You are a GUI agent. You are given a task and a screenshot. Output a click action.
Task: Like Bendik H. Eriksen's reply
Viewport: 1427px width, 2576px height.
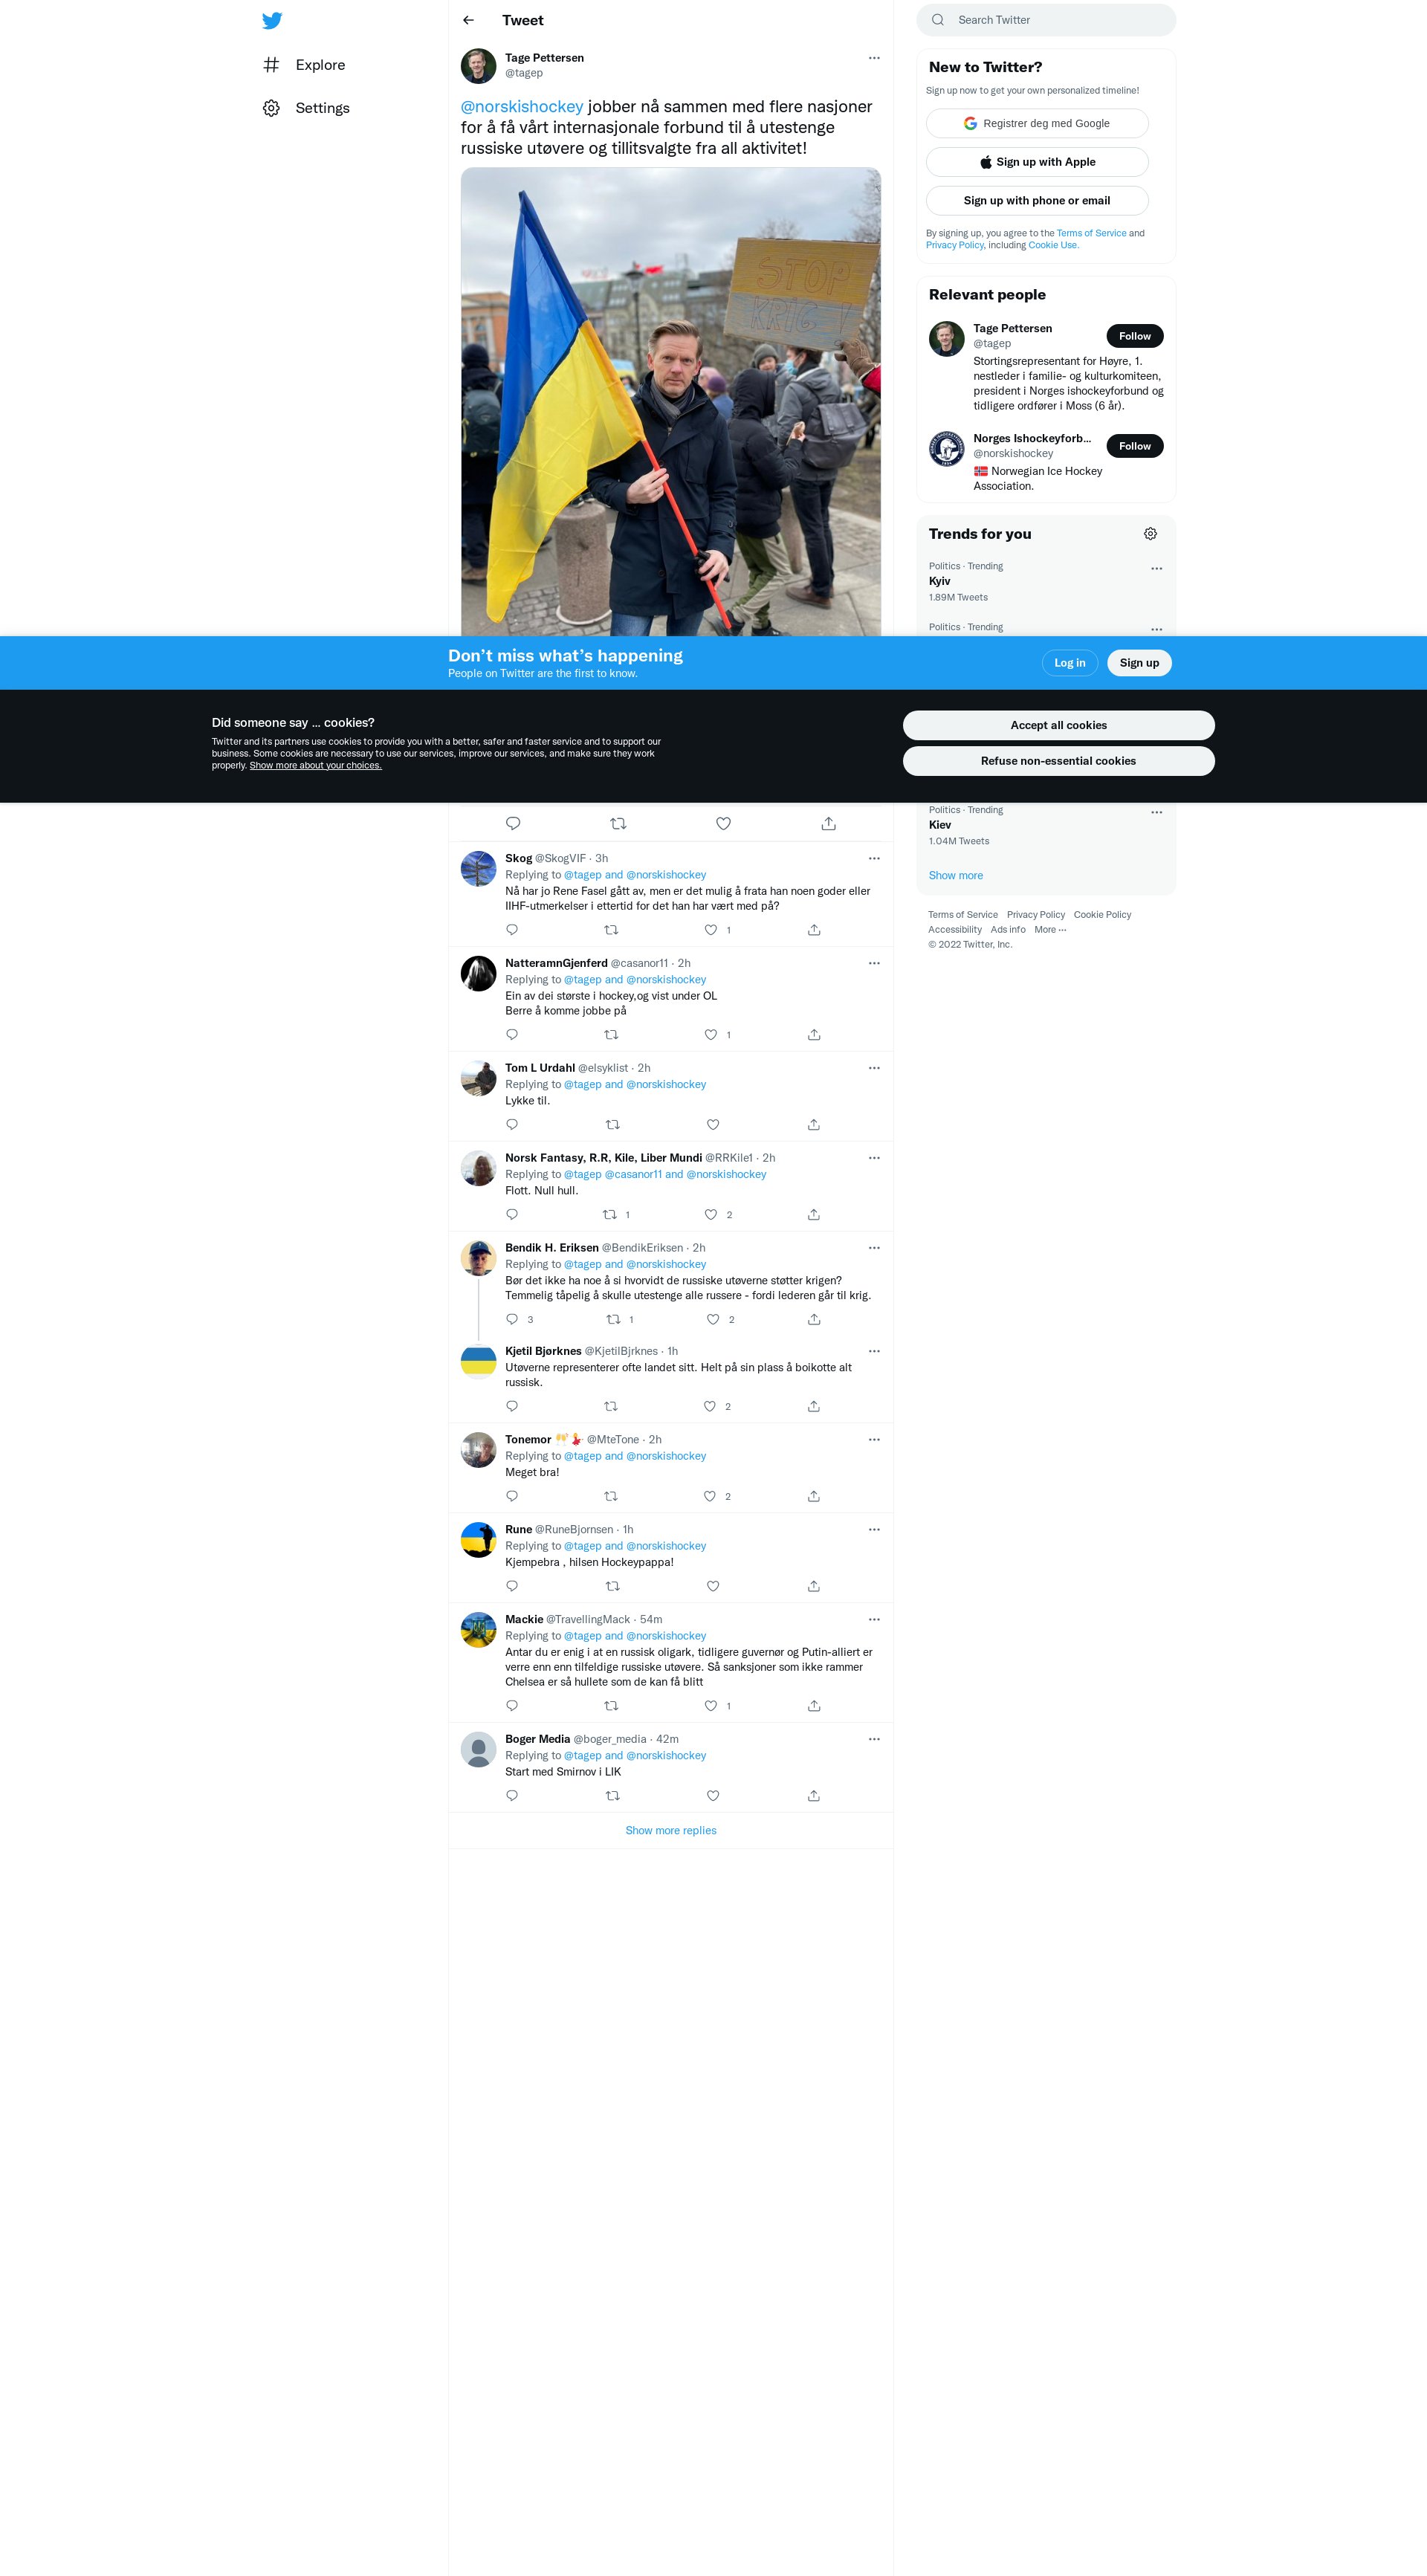click(713, 1320)
